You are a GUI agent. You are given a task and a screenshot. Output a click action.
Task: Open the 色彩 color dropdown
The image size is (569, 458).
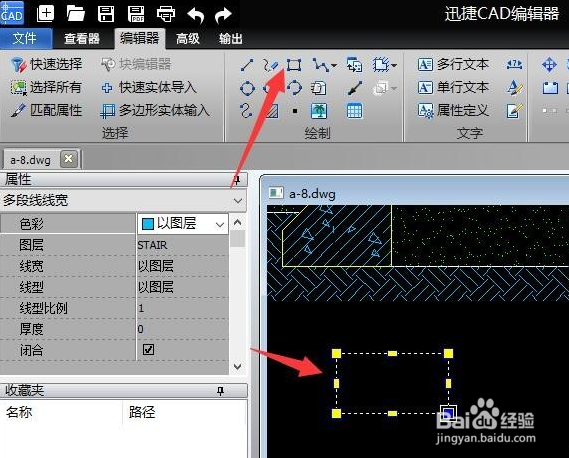pos(220,225)
